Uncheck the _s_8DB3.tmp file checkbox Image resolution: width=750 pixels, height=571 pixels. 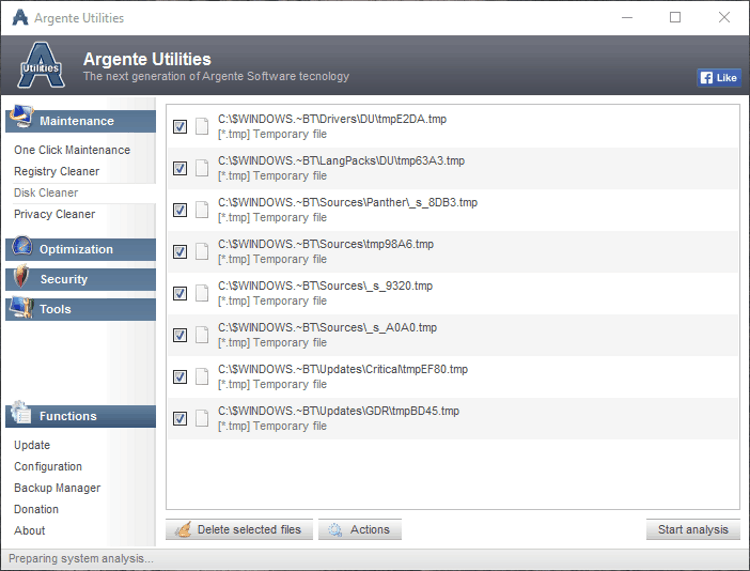coord(180,210)
